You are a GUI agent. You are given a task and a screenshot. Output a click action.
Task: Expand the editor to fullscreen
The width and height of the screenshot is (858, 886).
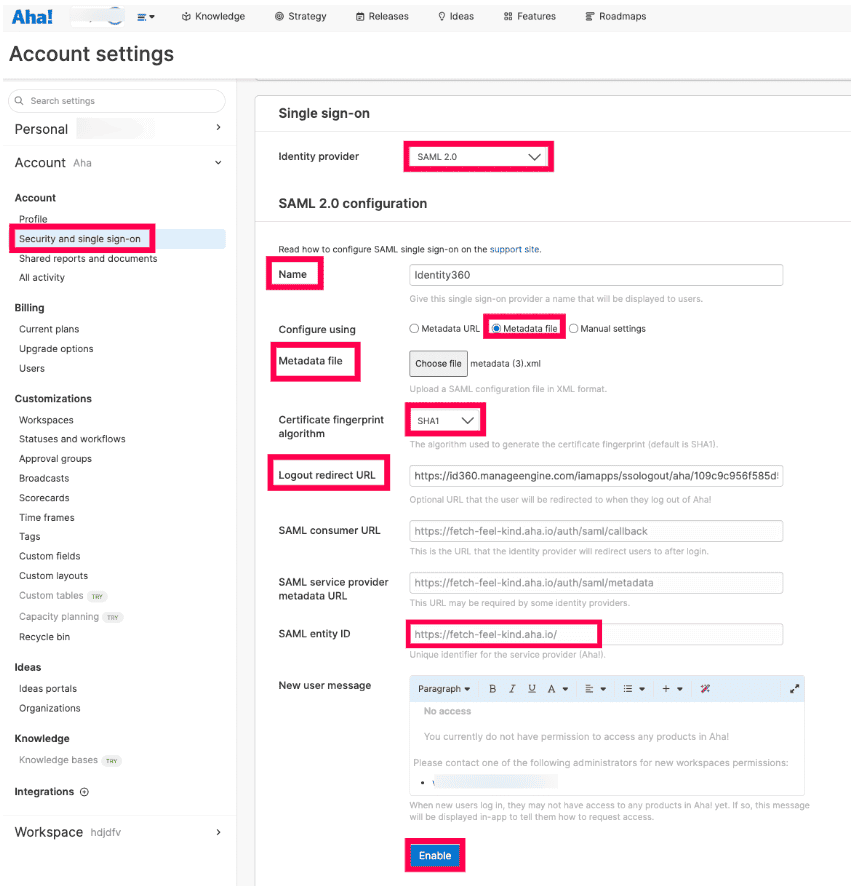coord(794,689)
